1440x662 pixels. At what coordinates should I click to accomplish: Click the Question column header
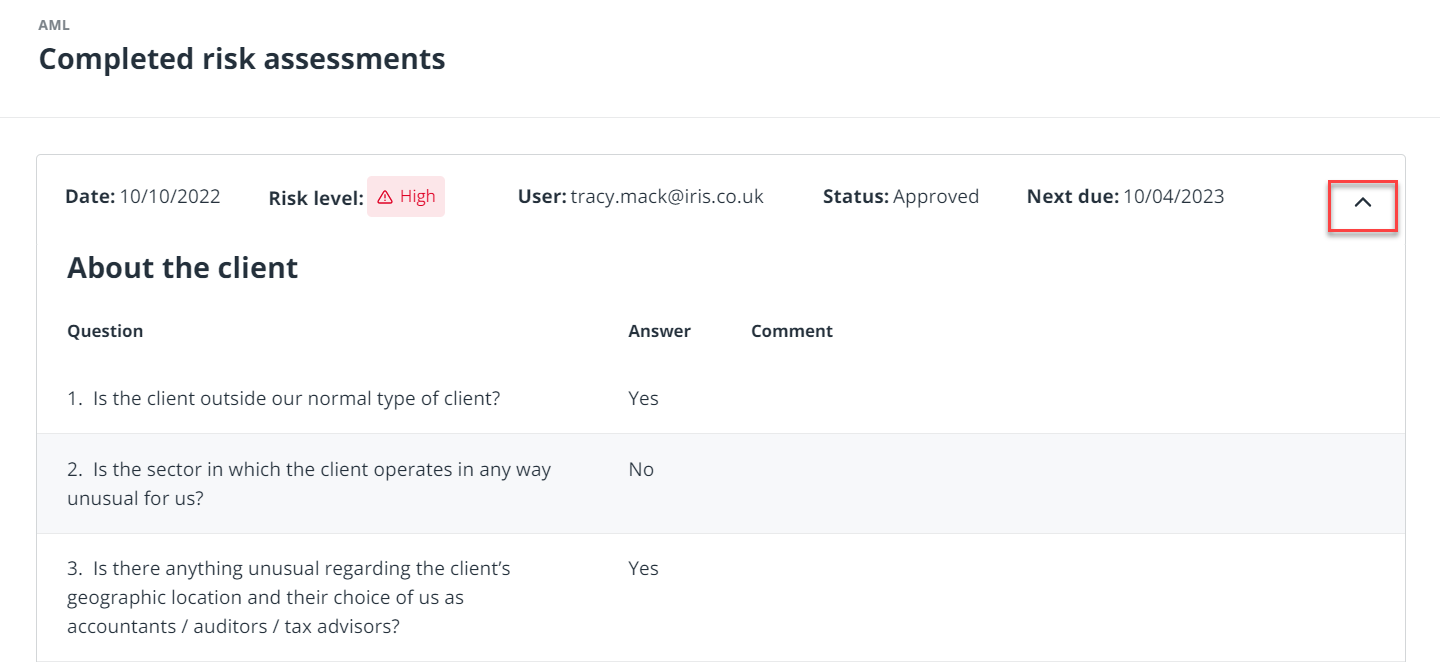105,331
